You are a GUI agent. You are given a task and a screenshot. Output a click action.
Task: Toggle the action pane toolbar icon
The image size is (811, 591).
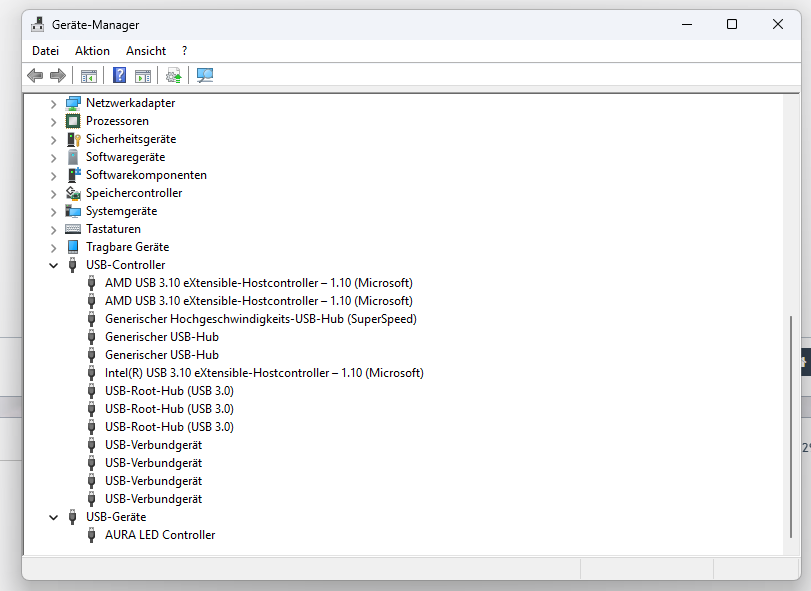[143, 75]
